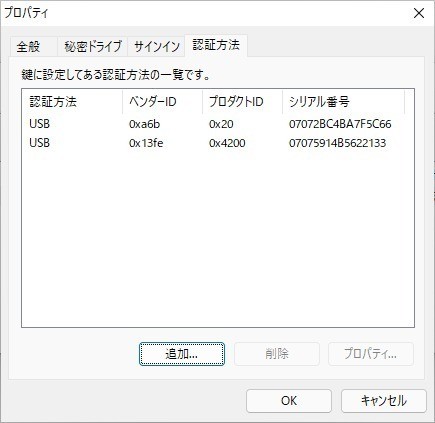Select the USB row with vendor 0xa6b
This screenshot has height=423, width=435.
(x=217, y=124)
